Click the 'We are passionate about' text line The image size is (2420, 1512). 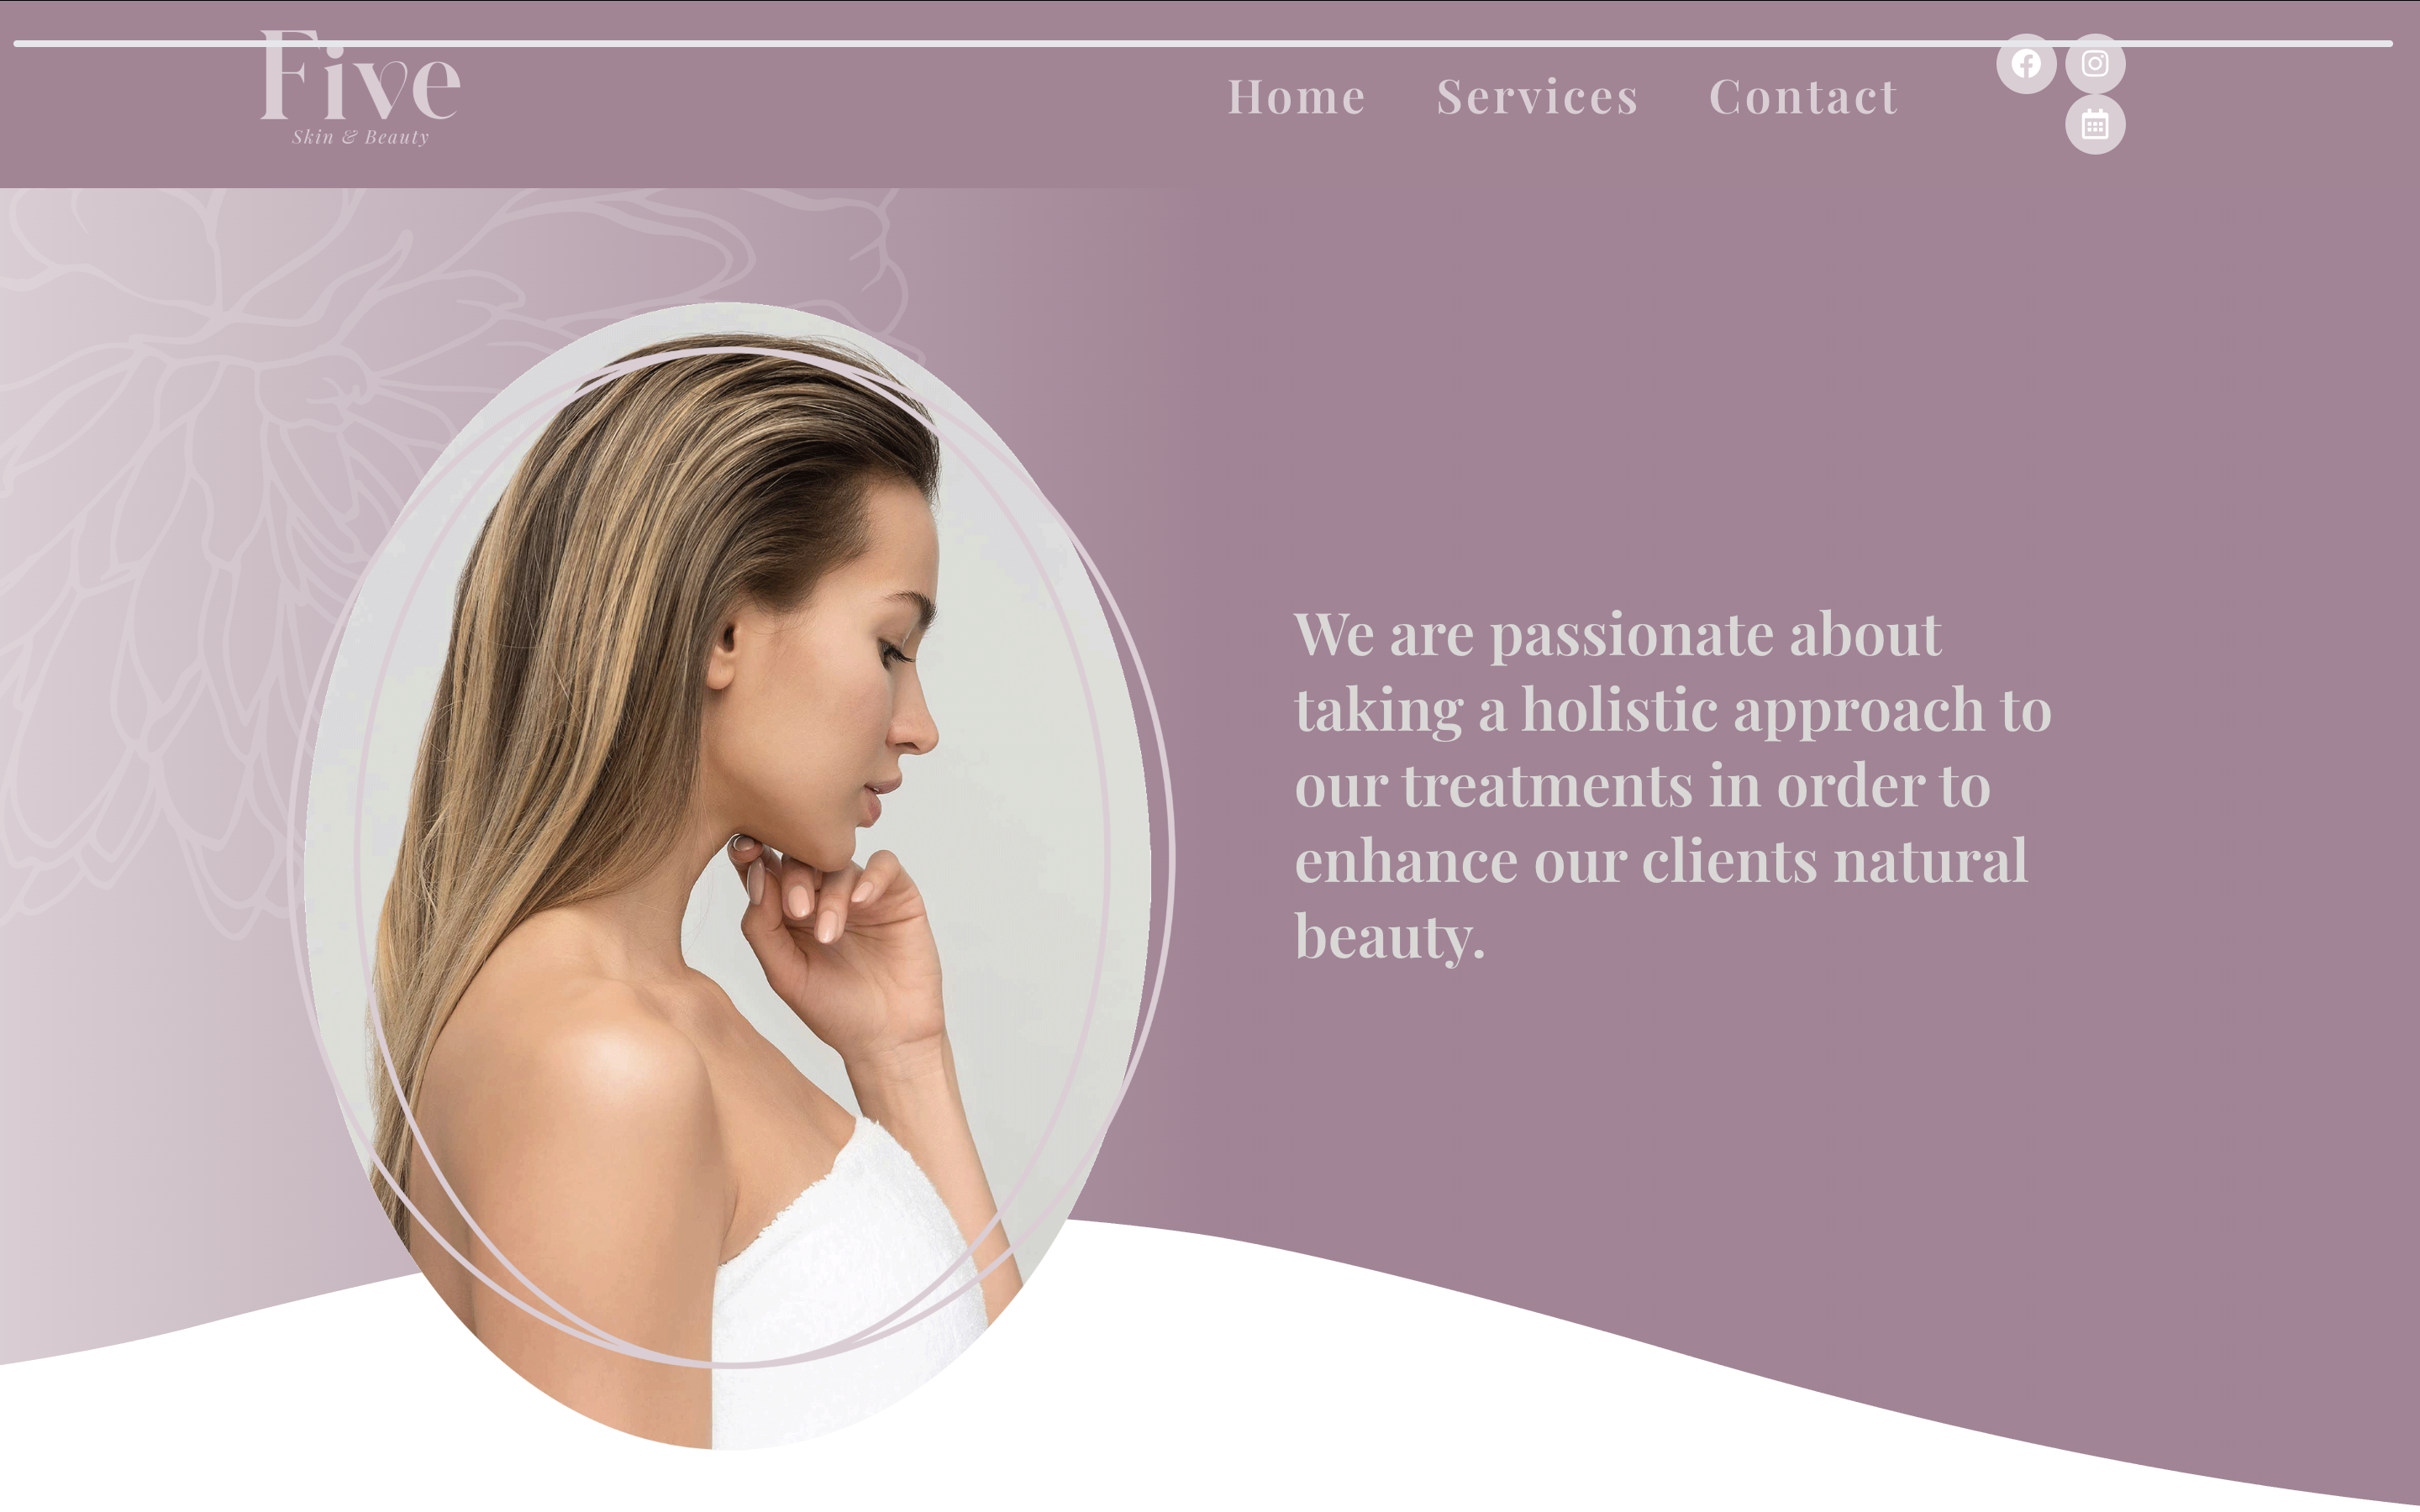click(1617, 634)
